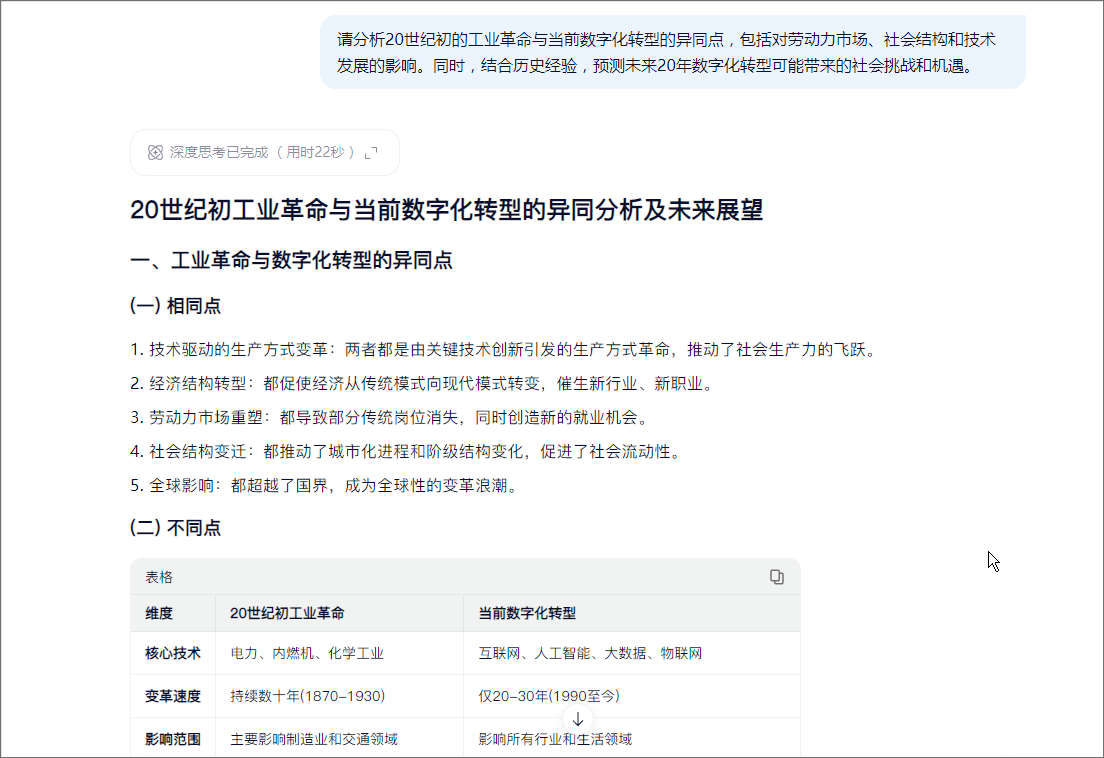The width and height of the screenshot is (1104, 758).
Task: Copy the table with the copy icon
Action: pos(777,577)
